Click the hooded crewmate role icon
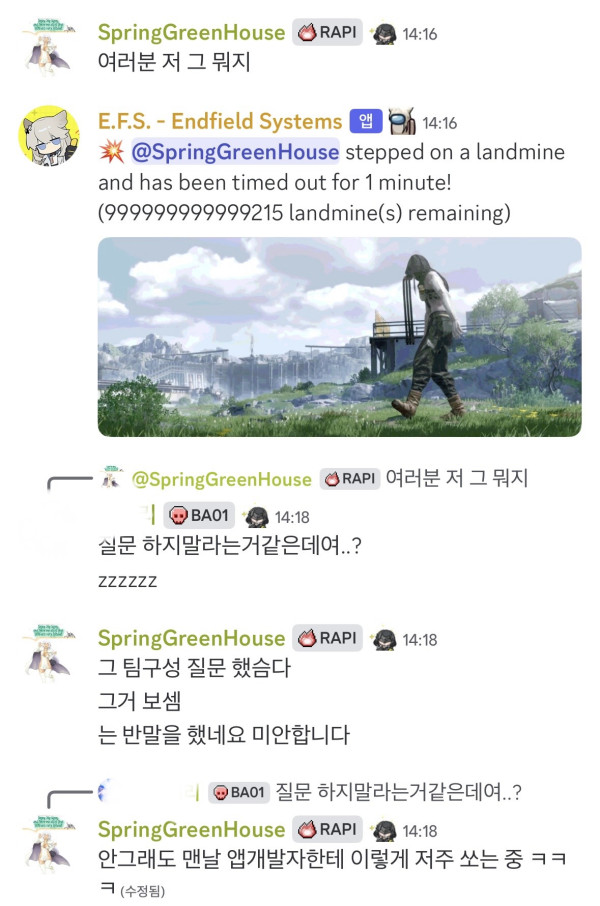 click(x=402, y=121)
